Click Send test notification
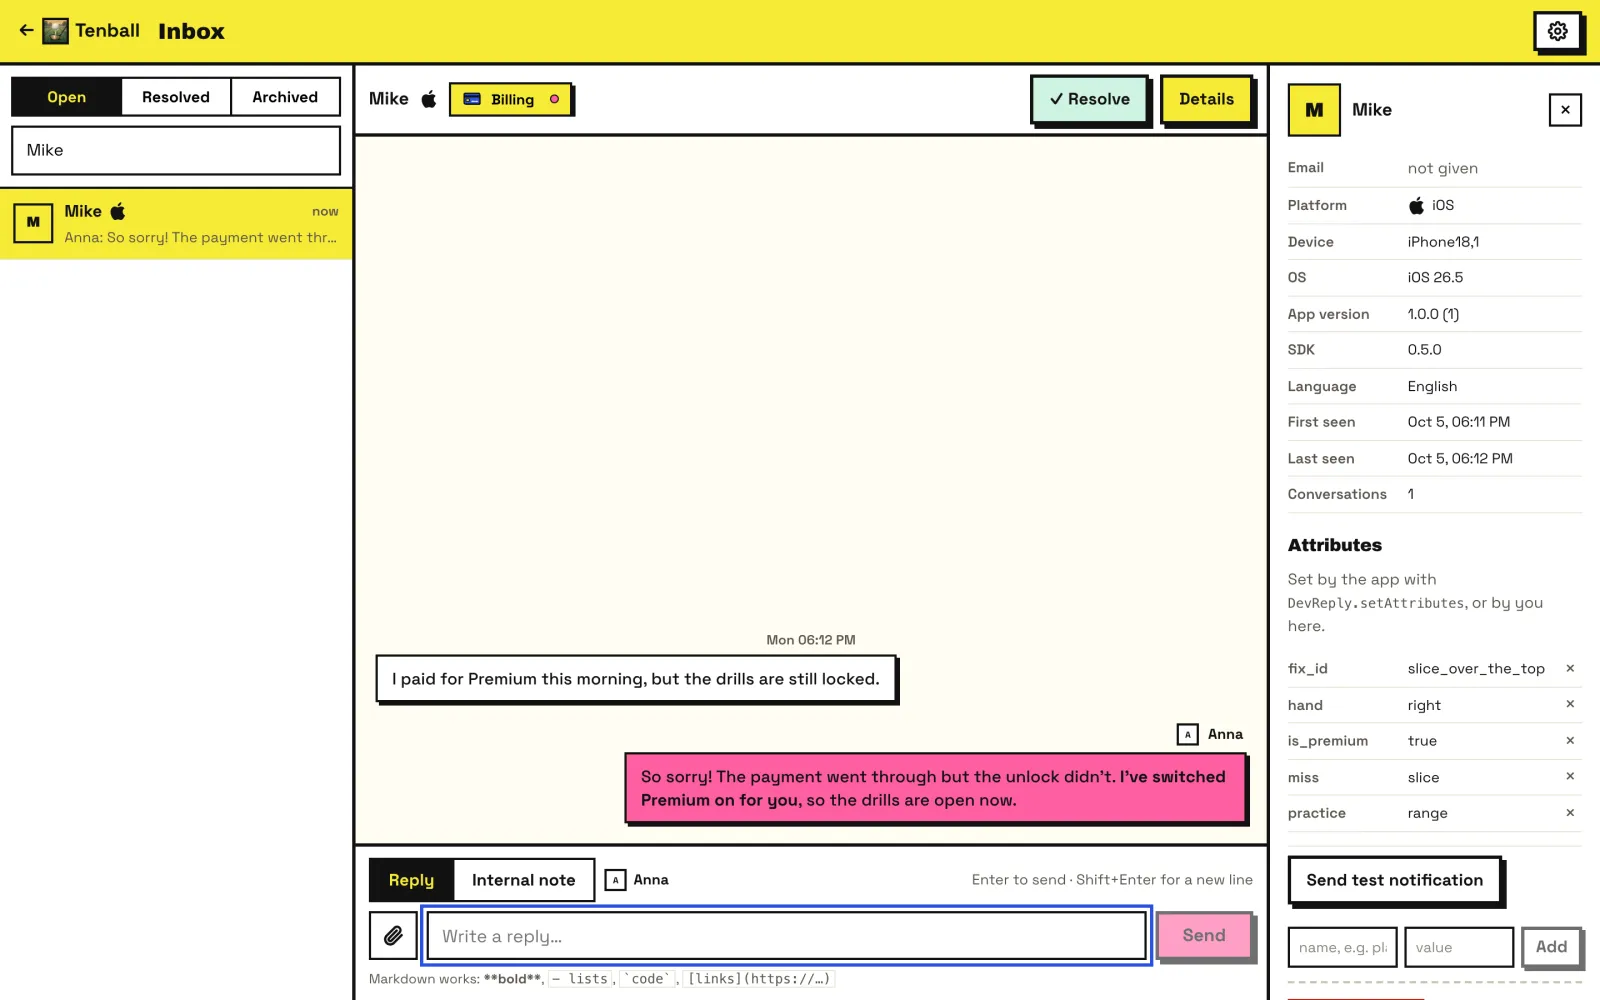The width and height of the screenshot is (1600, 1000). coord(1394,880)
